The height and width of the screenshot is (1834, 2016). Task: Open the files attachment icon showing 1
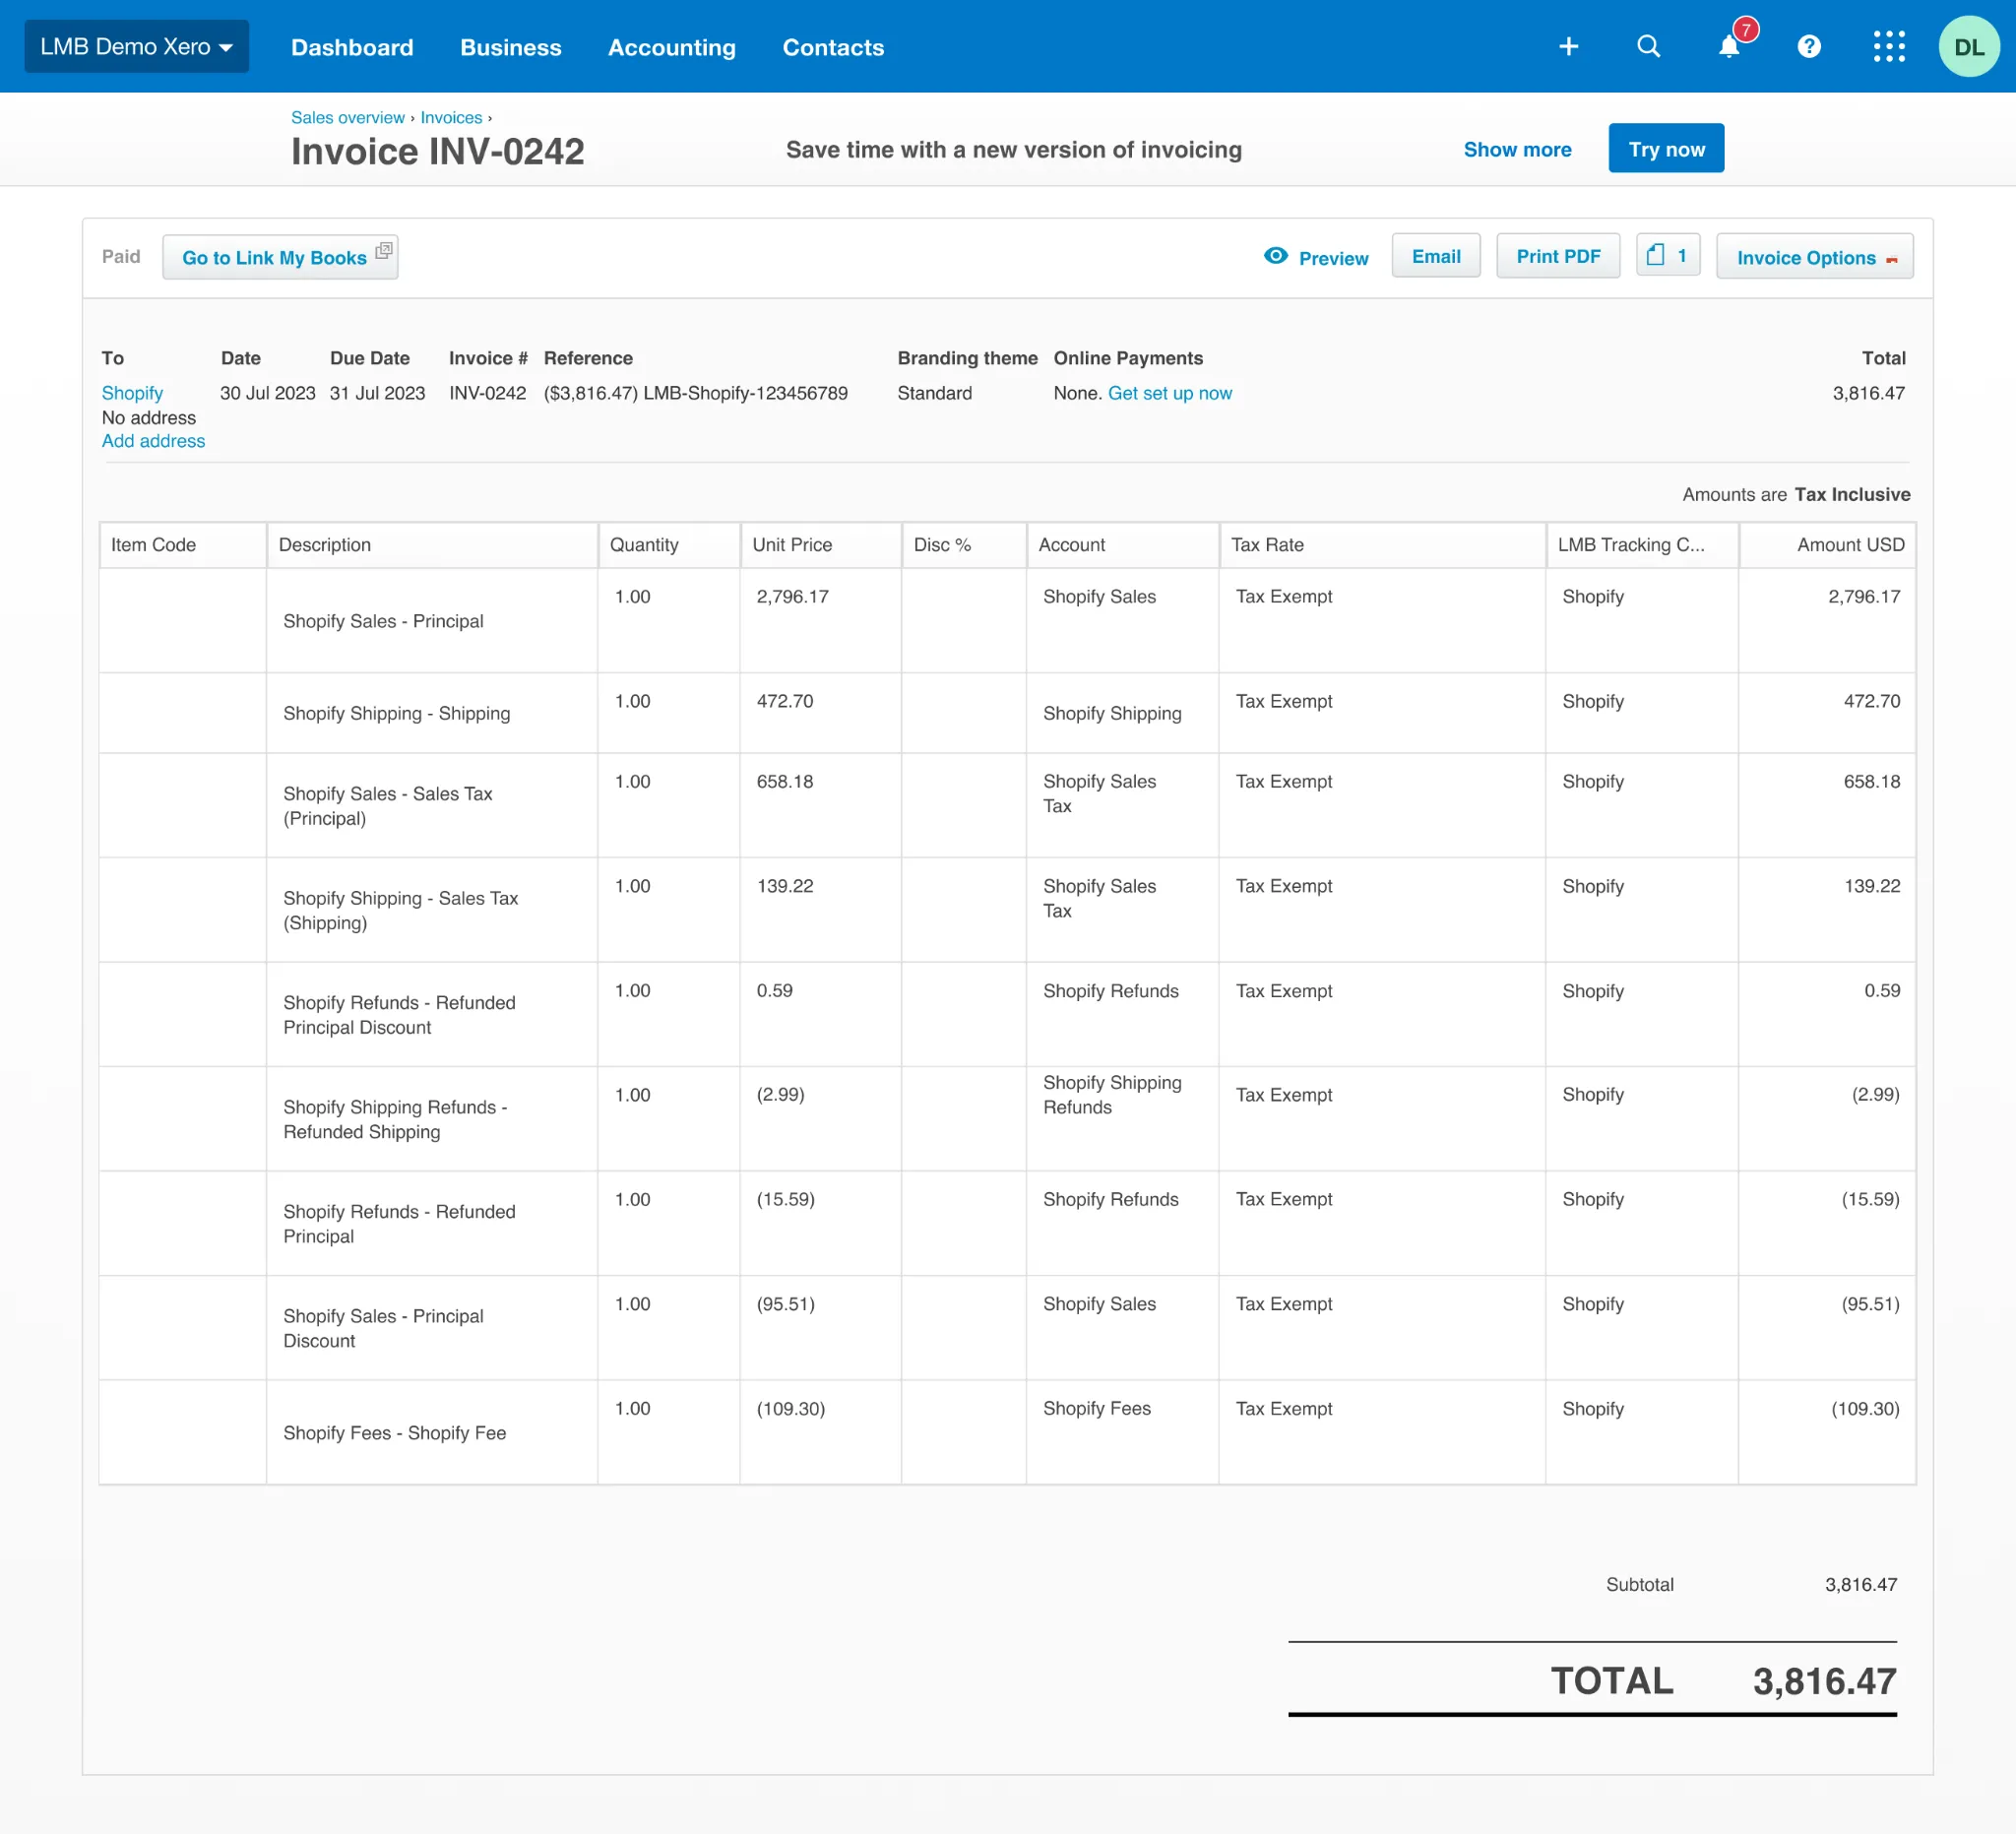1667,255
